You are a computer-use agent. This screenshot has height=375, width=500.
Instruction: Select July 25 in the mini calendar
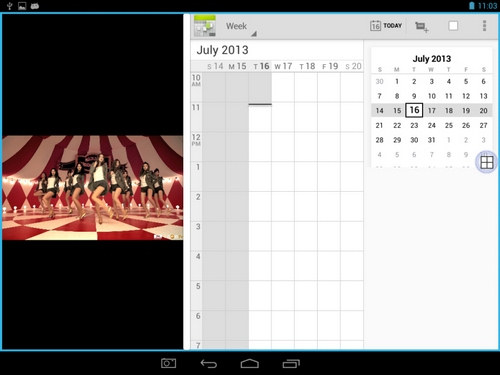pyautogui.click(x=449, y=125)
